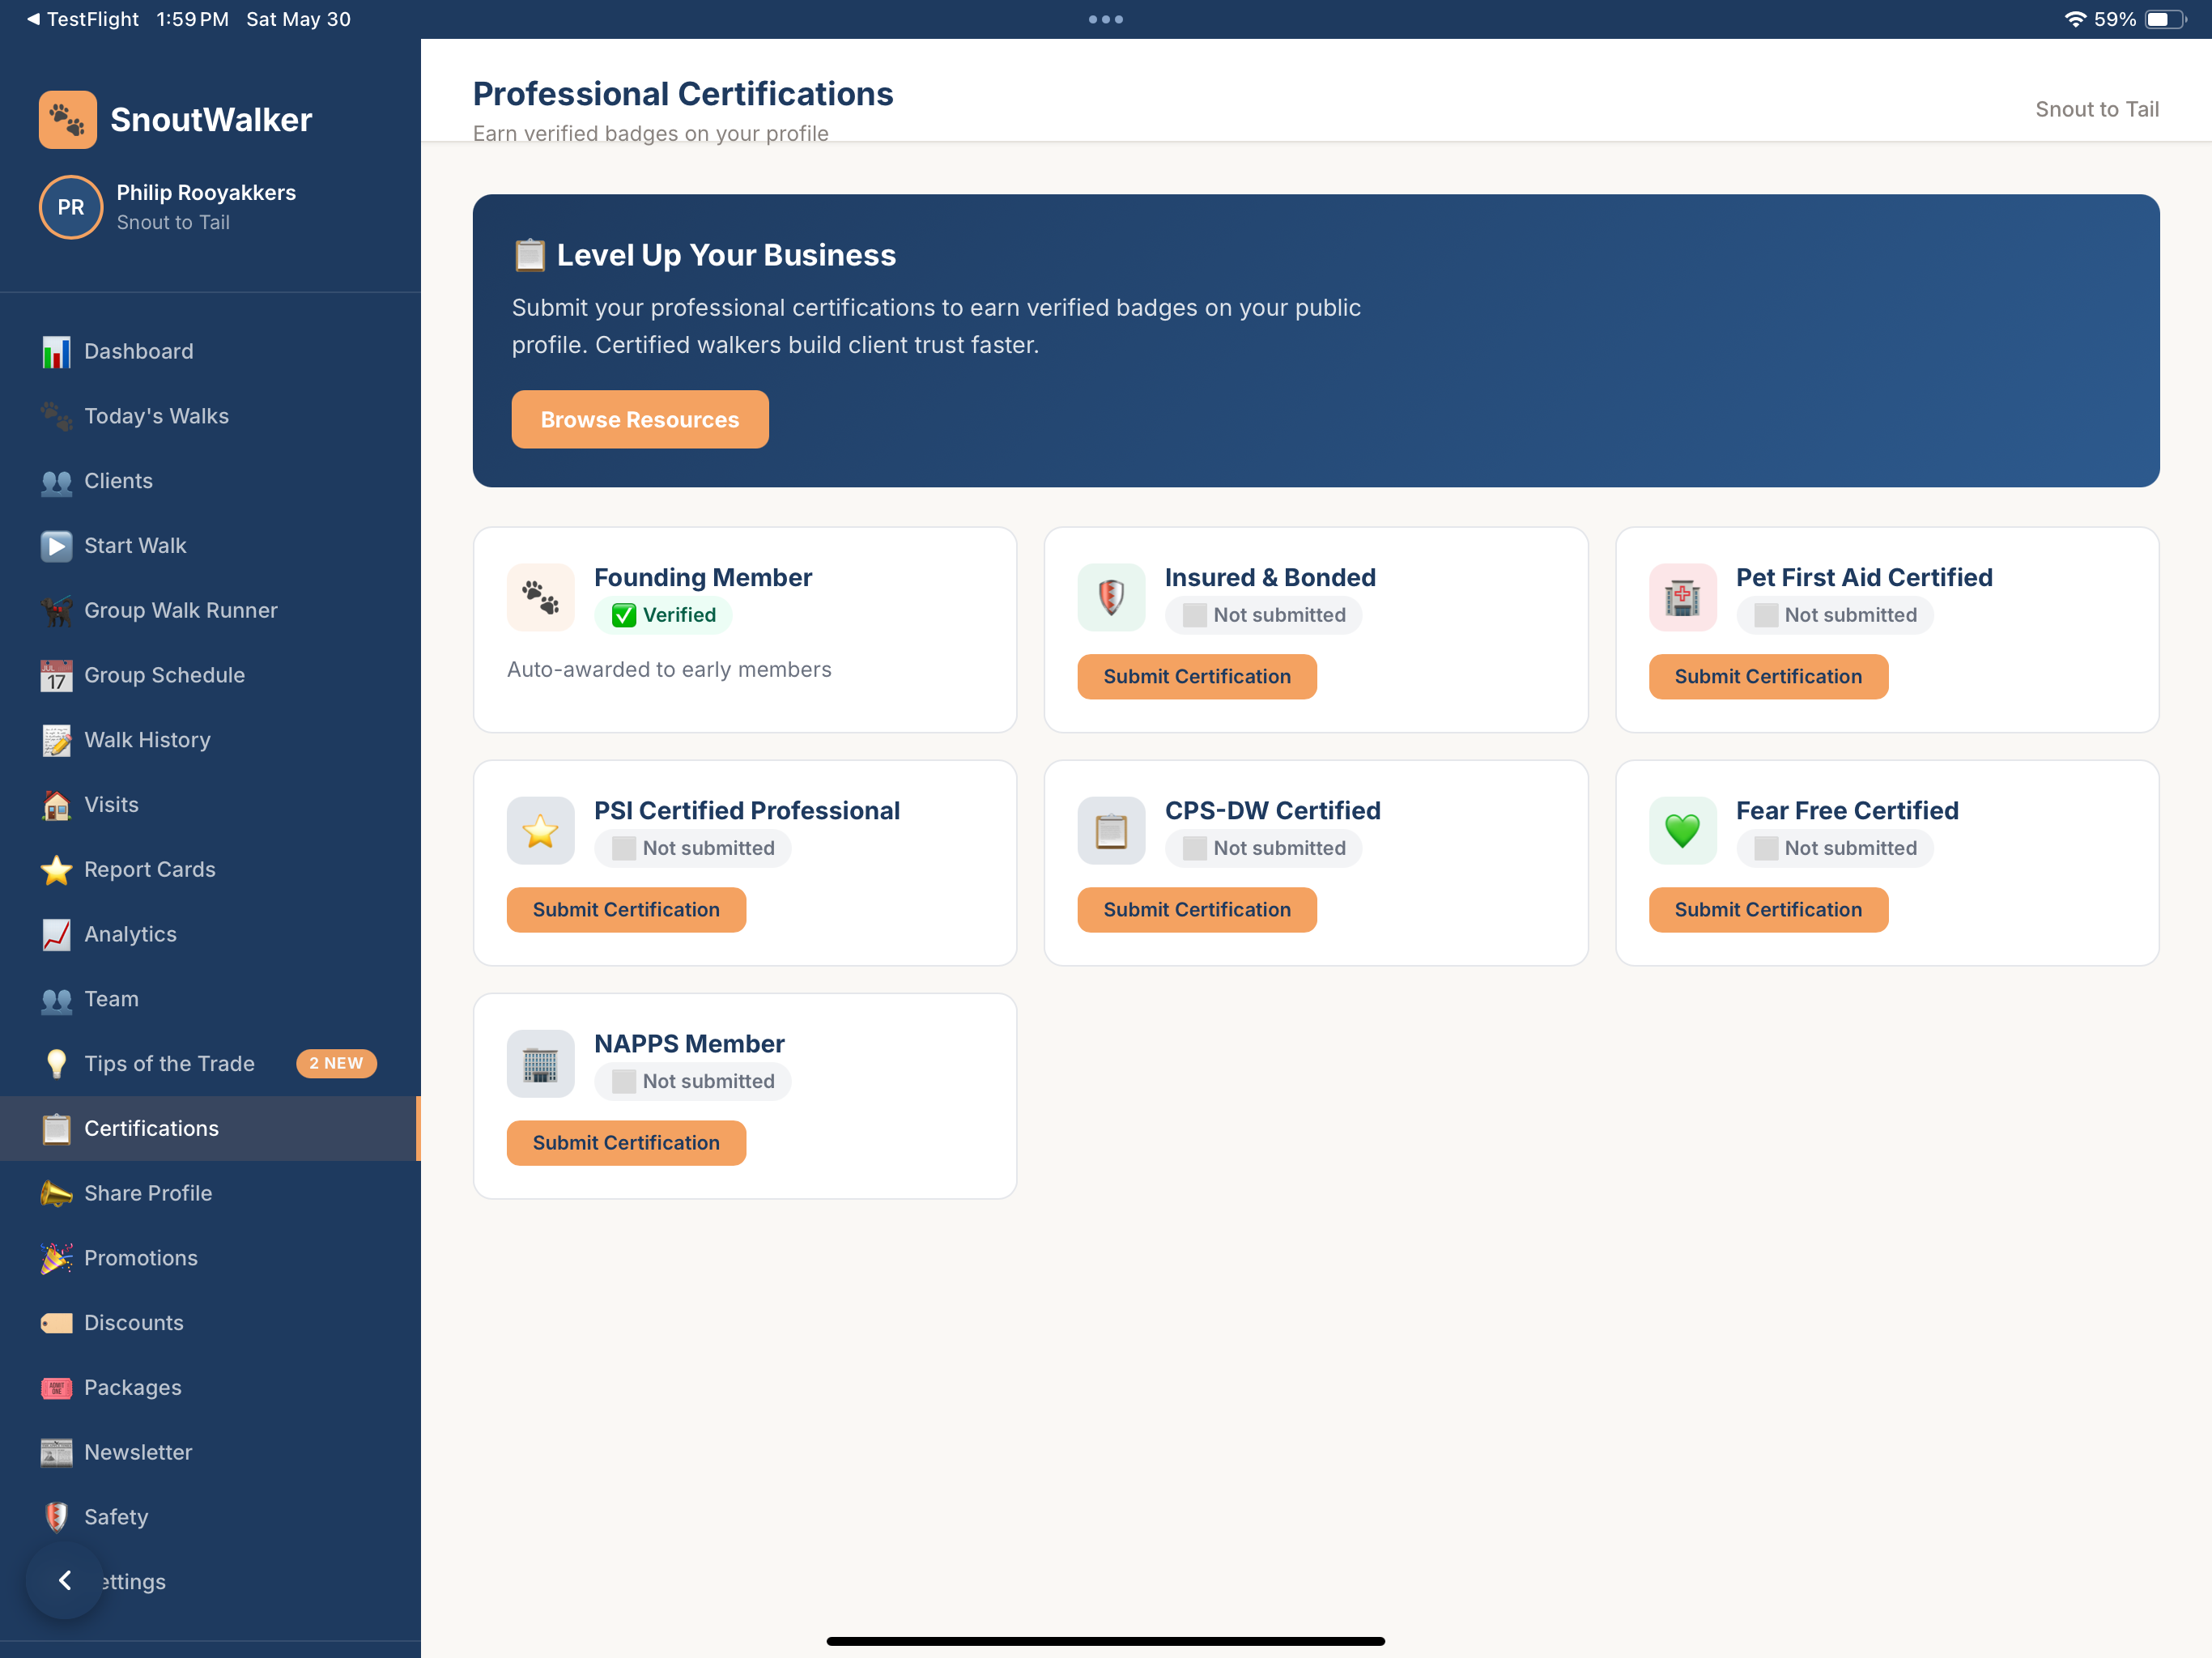The height and width of the screenshot is (1658, 2212).
Task: Submit certification for CPS-DW Certified
Action: click(1197, 910)
